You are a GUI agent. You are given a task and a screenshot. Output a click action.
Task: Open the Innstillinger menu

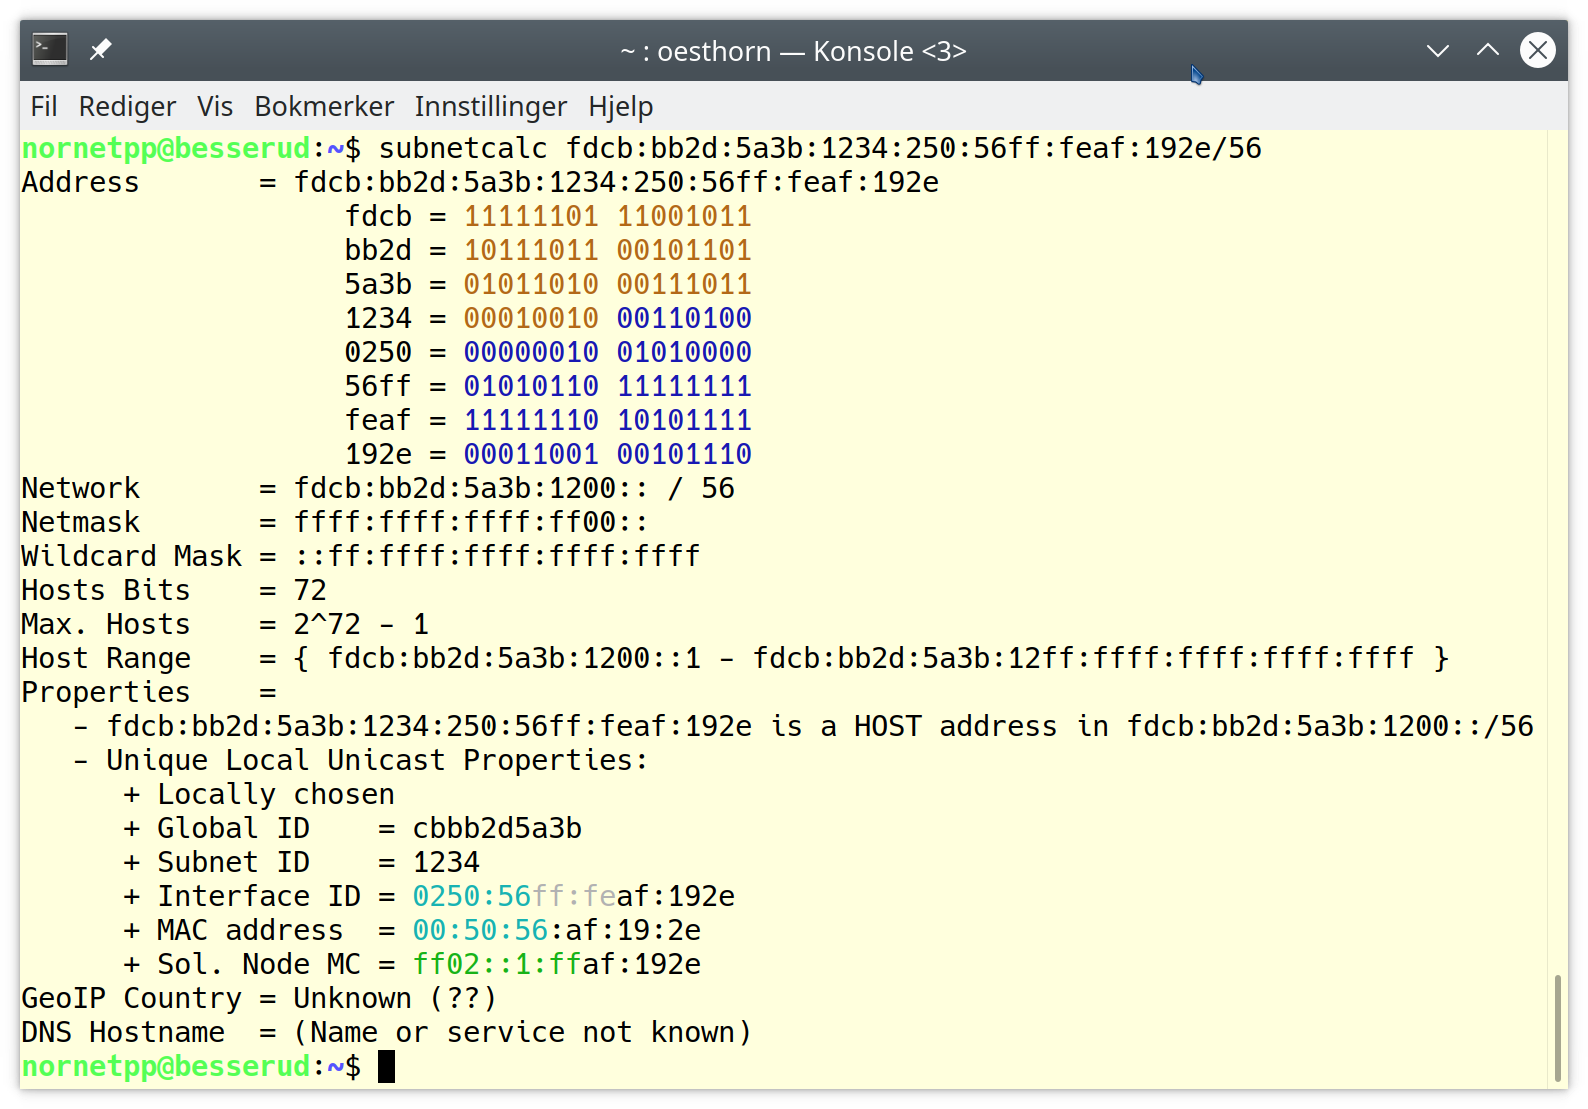(x=491, y=106)
